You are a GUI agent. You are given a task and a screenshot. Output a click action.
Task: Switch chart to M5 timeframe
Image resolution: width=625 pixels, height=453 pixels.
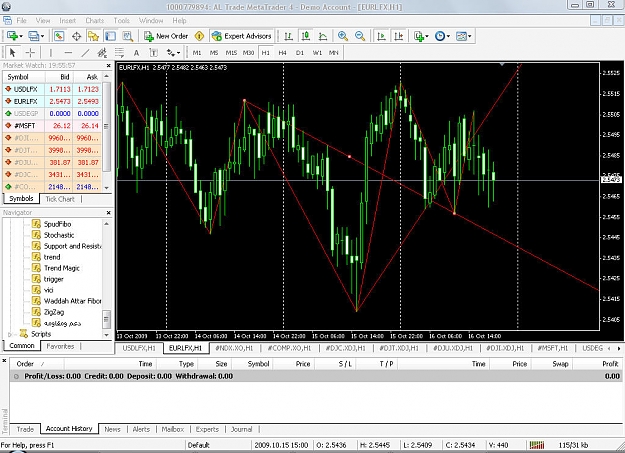214,53
